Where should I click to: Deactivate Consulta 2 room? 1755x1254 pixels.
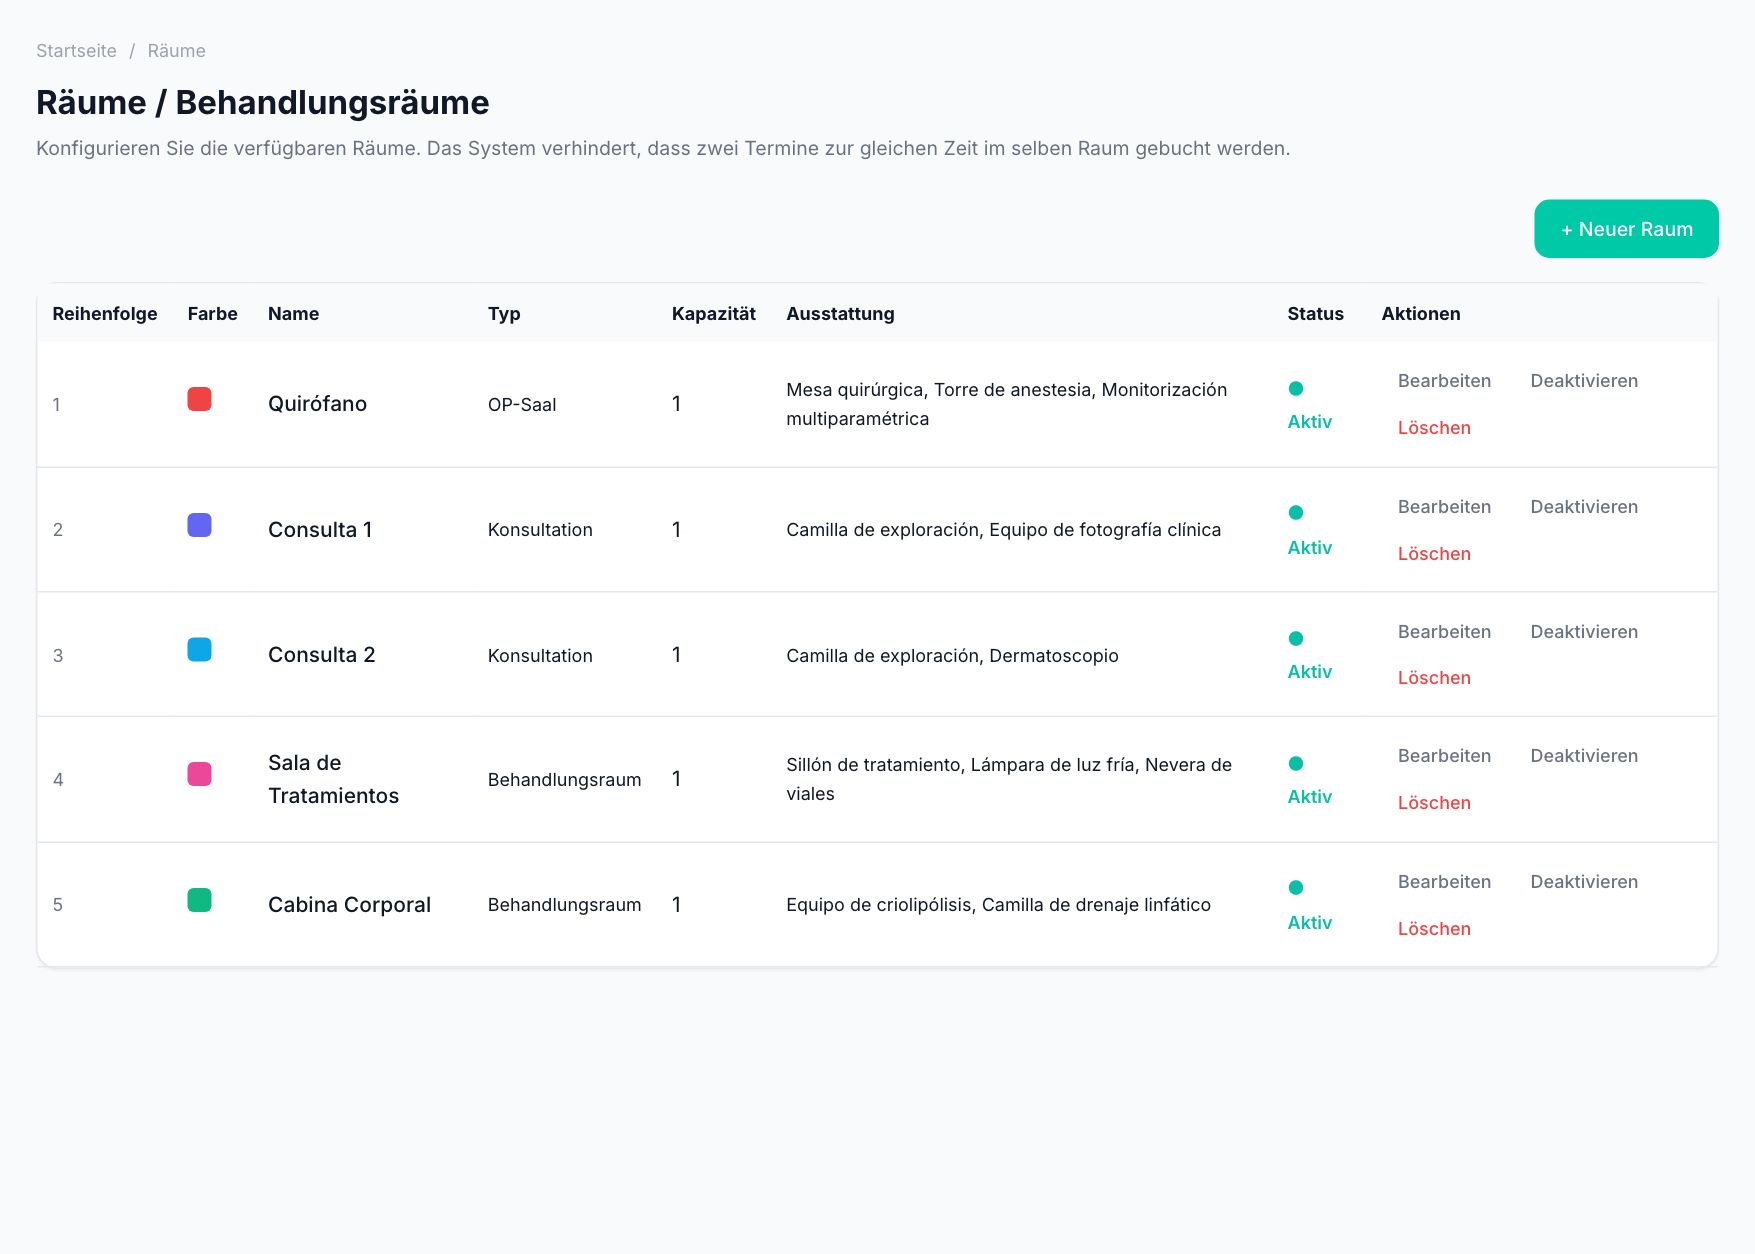[1584, 632]
